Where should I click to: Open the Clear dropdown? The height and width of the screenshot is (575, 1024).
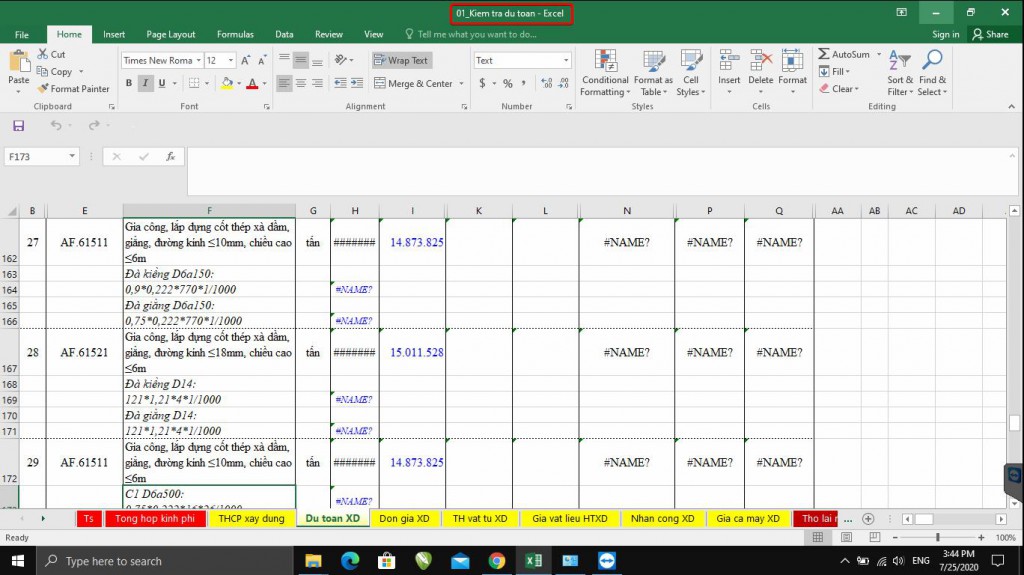[839, 88]
